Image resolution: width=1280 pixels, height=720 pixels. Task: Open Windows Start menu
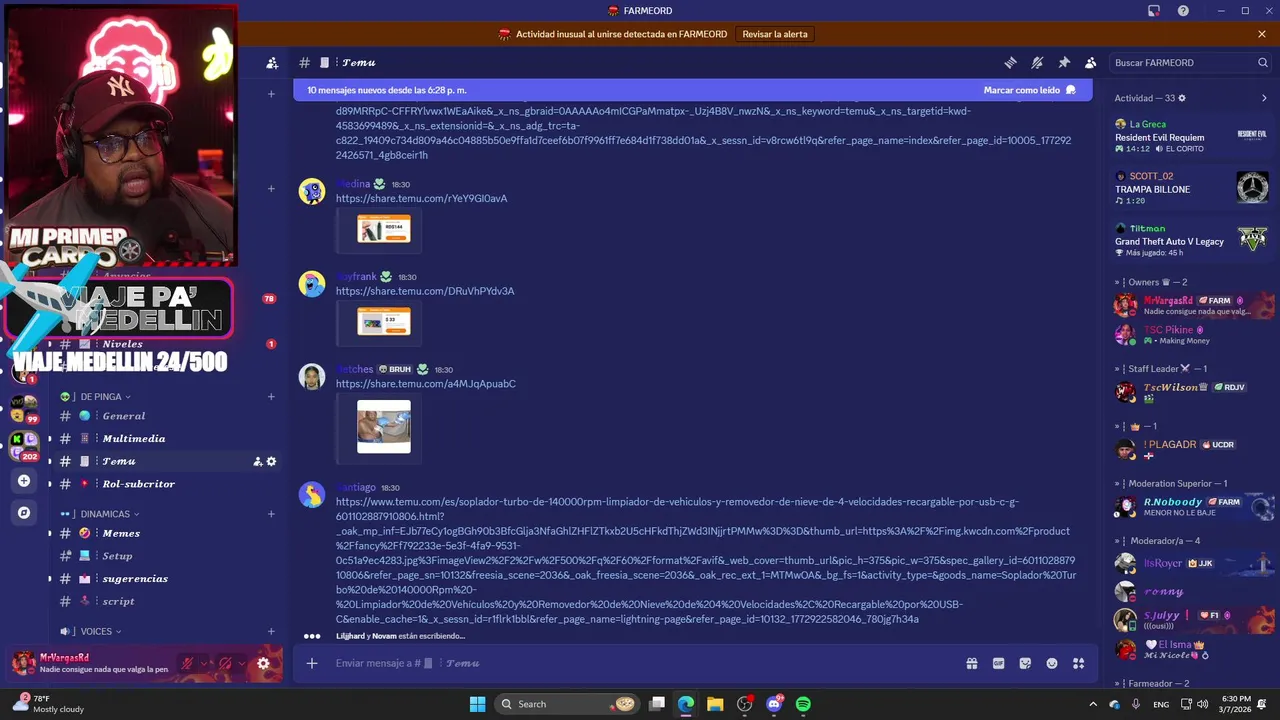(x=477, y=704)
